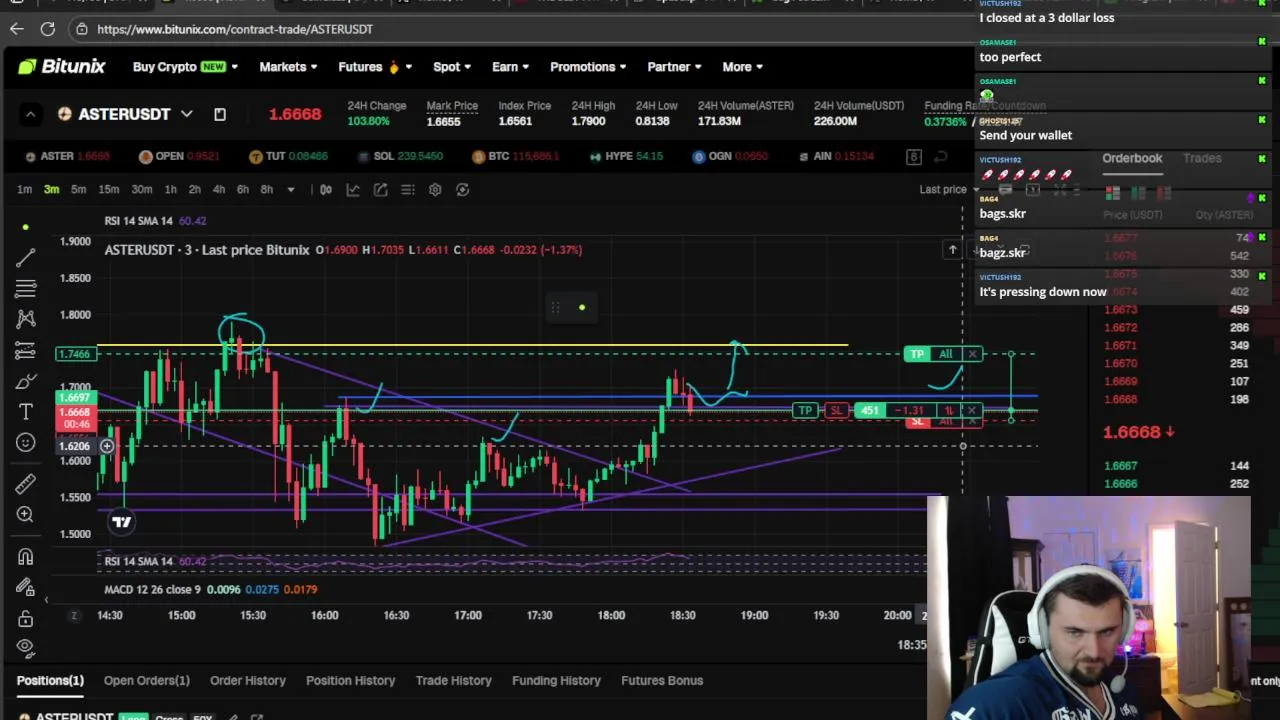Open the Open Orders(1) tab
This screenshot has height=720, width=1280.
coord(146,680)
